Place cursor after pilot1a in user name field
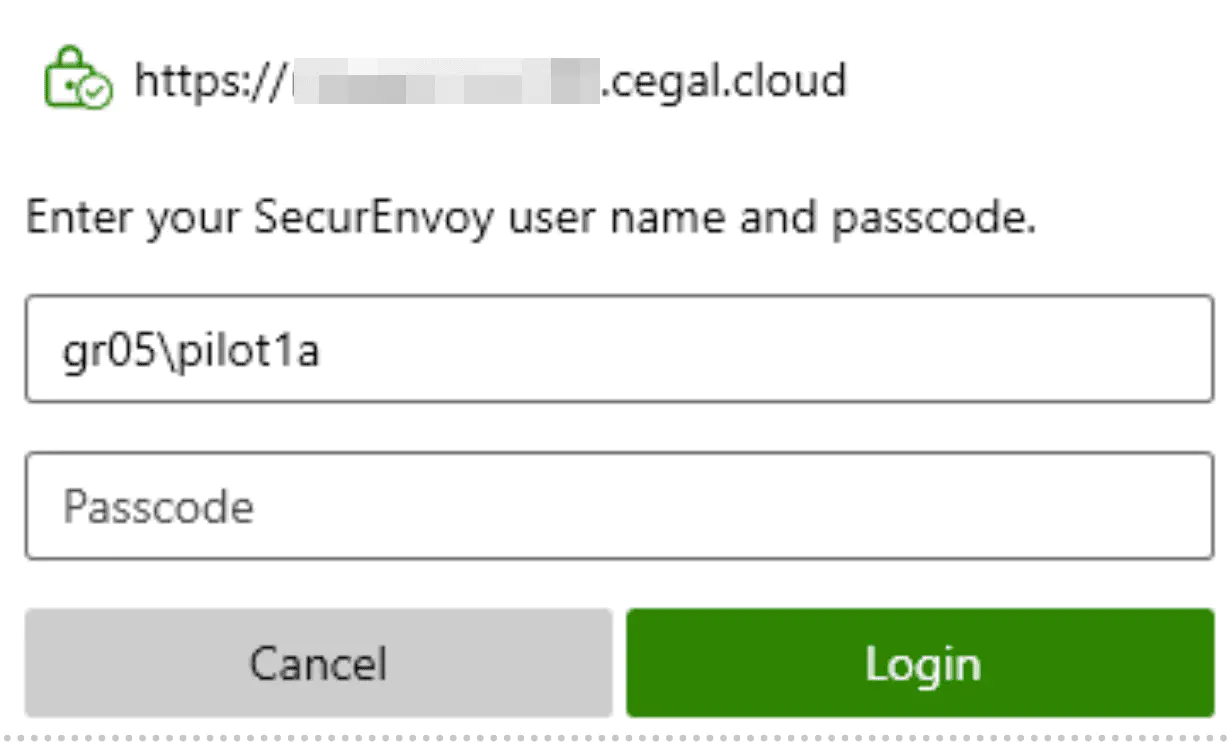The image size is (1232, 742). point(322,352)
